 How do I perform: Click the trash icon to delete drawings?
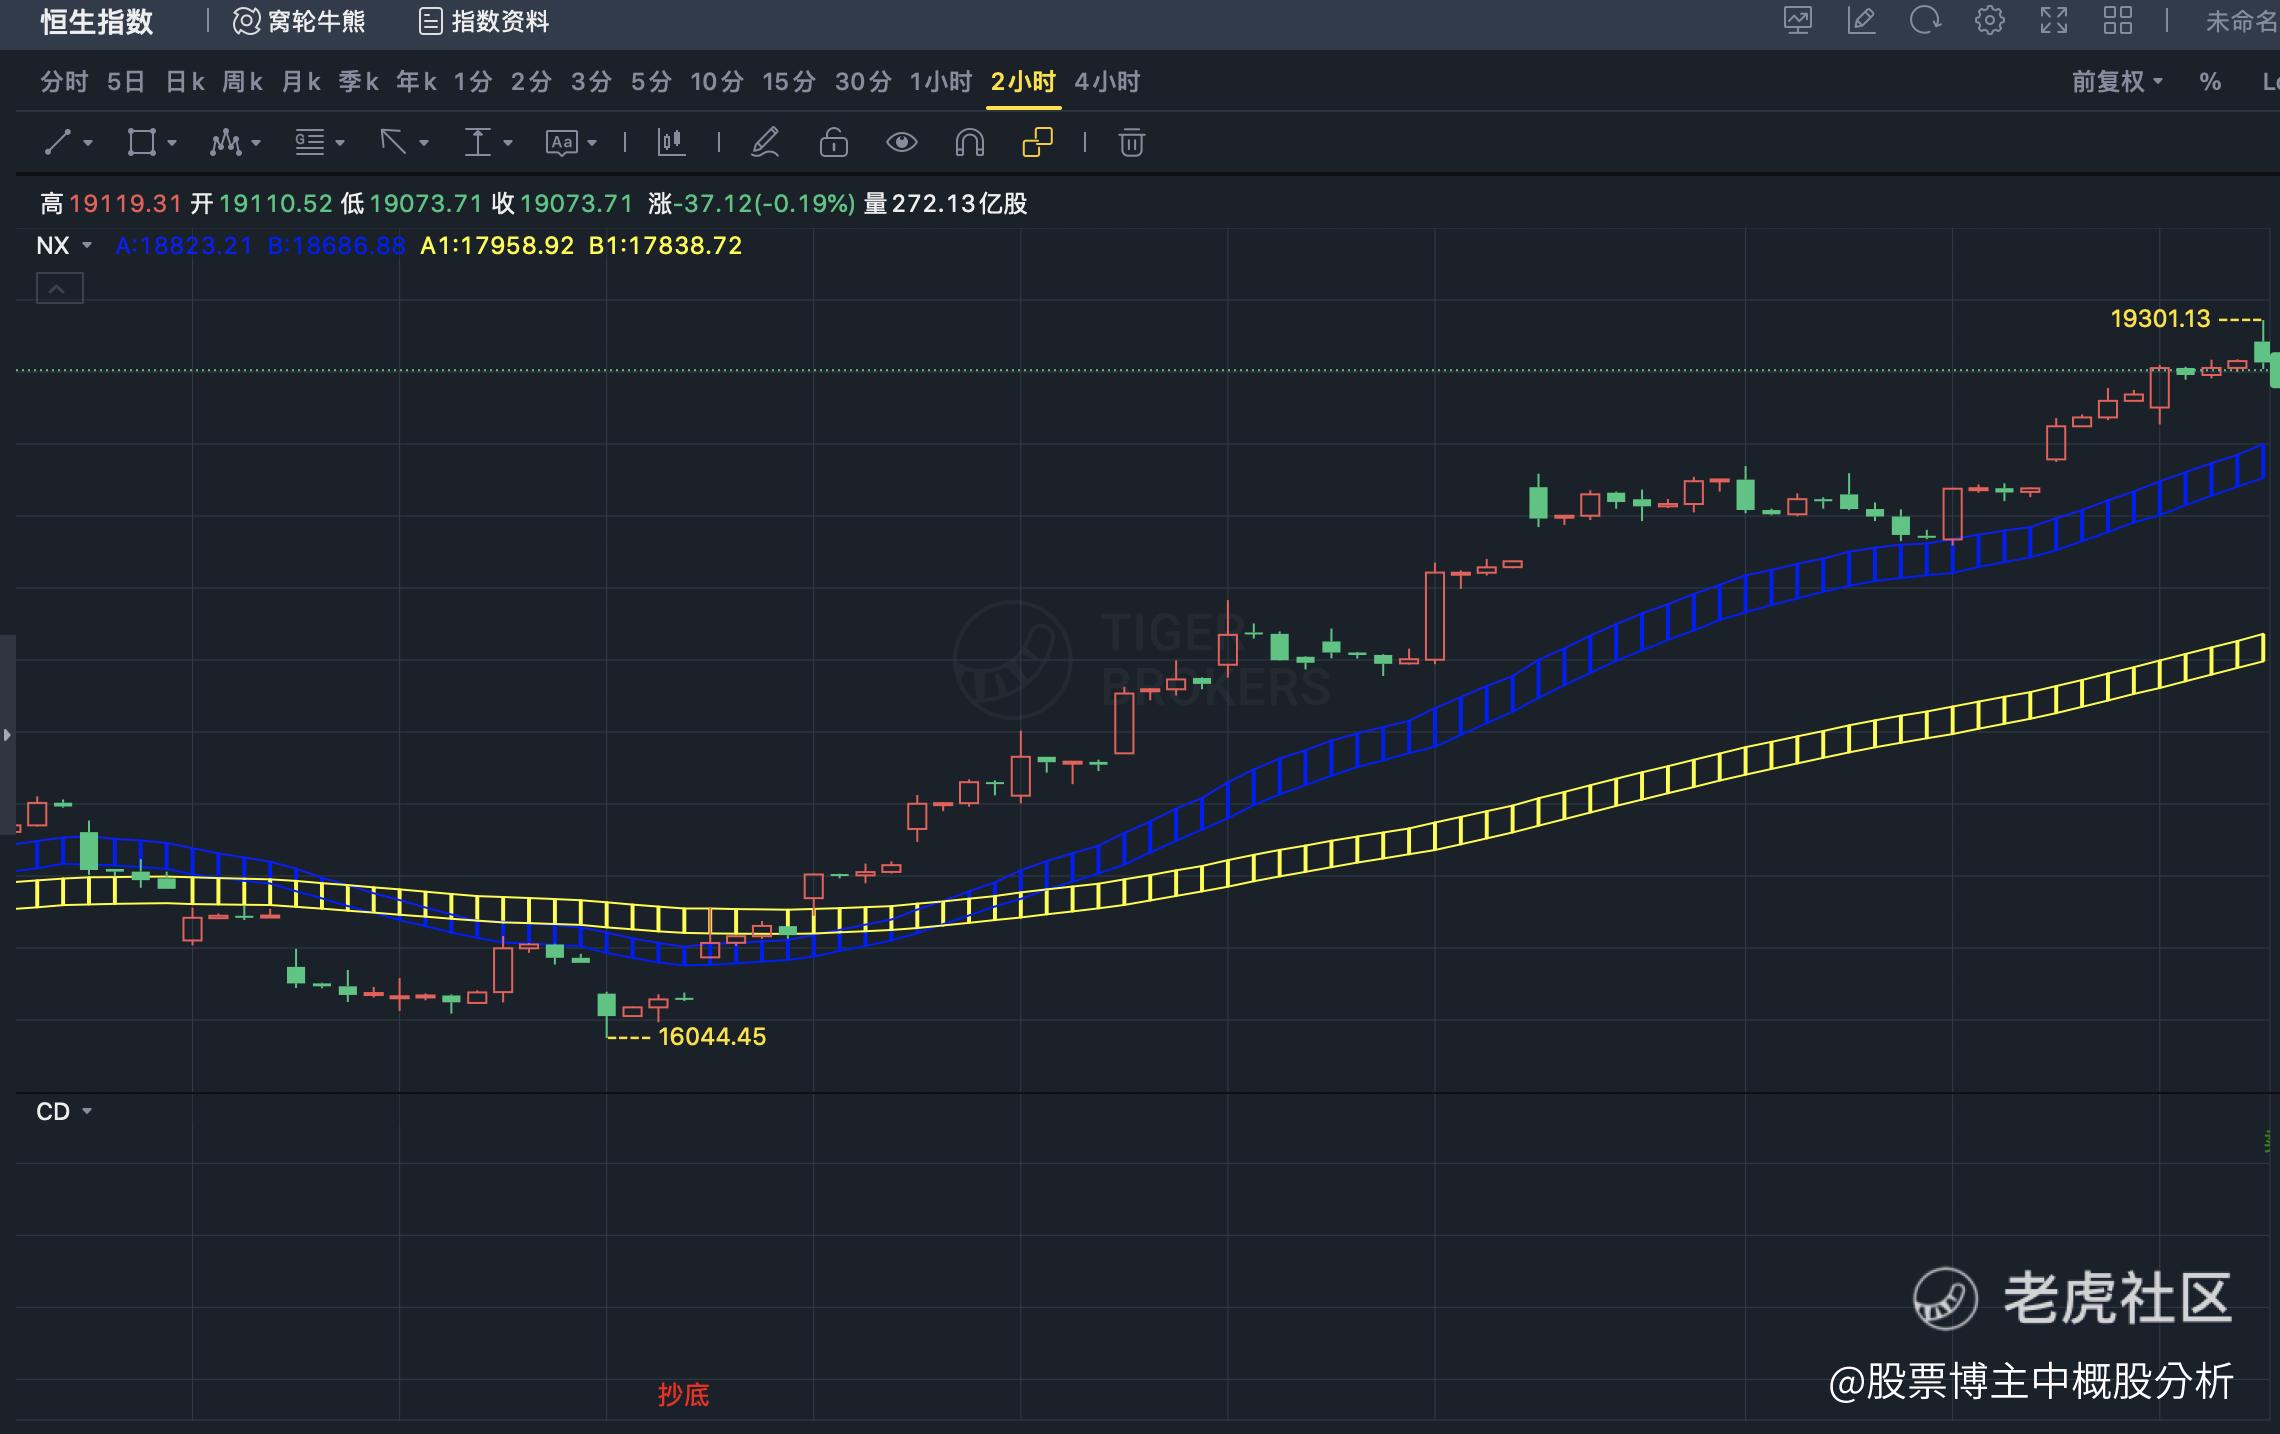click(1131, 143)
